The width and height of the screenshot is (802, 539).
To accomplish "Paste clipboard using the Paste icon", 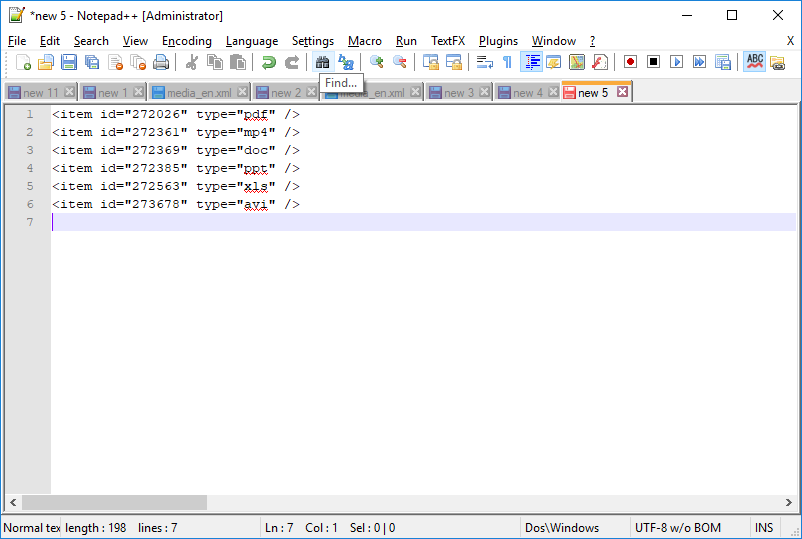I will [238, 62].
